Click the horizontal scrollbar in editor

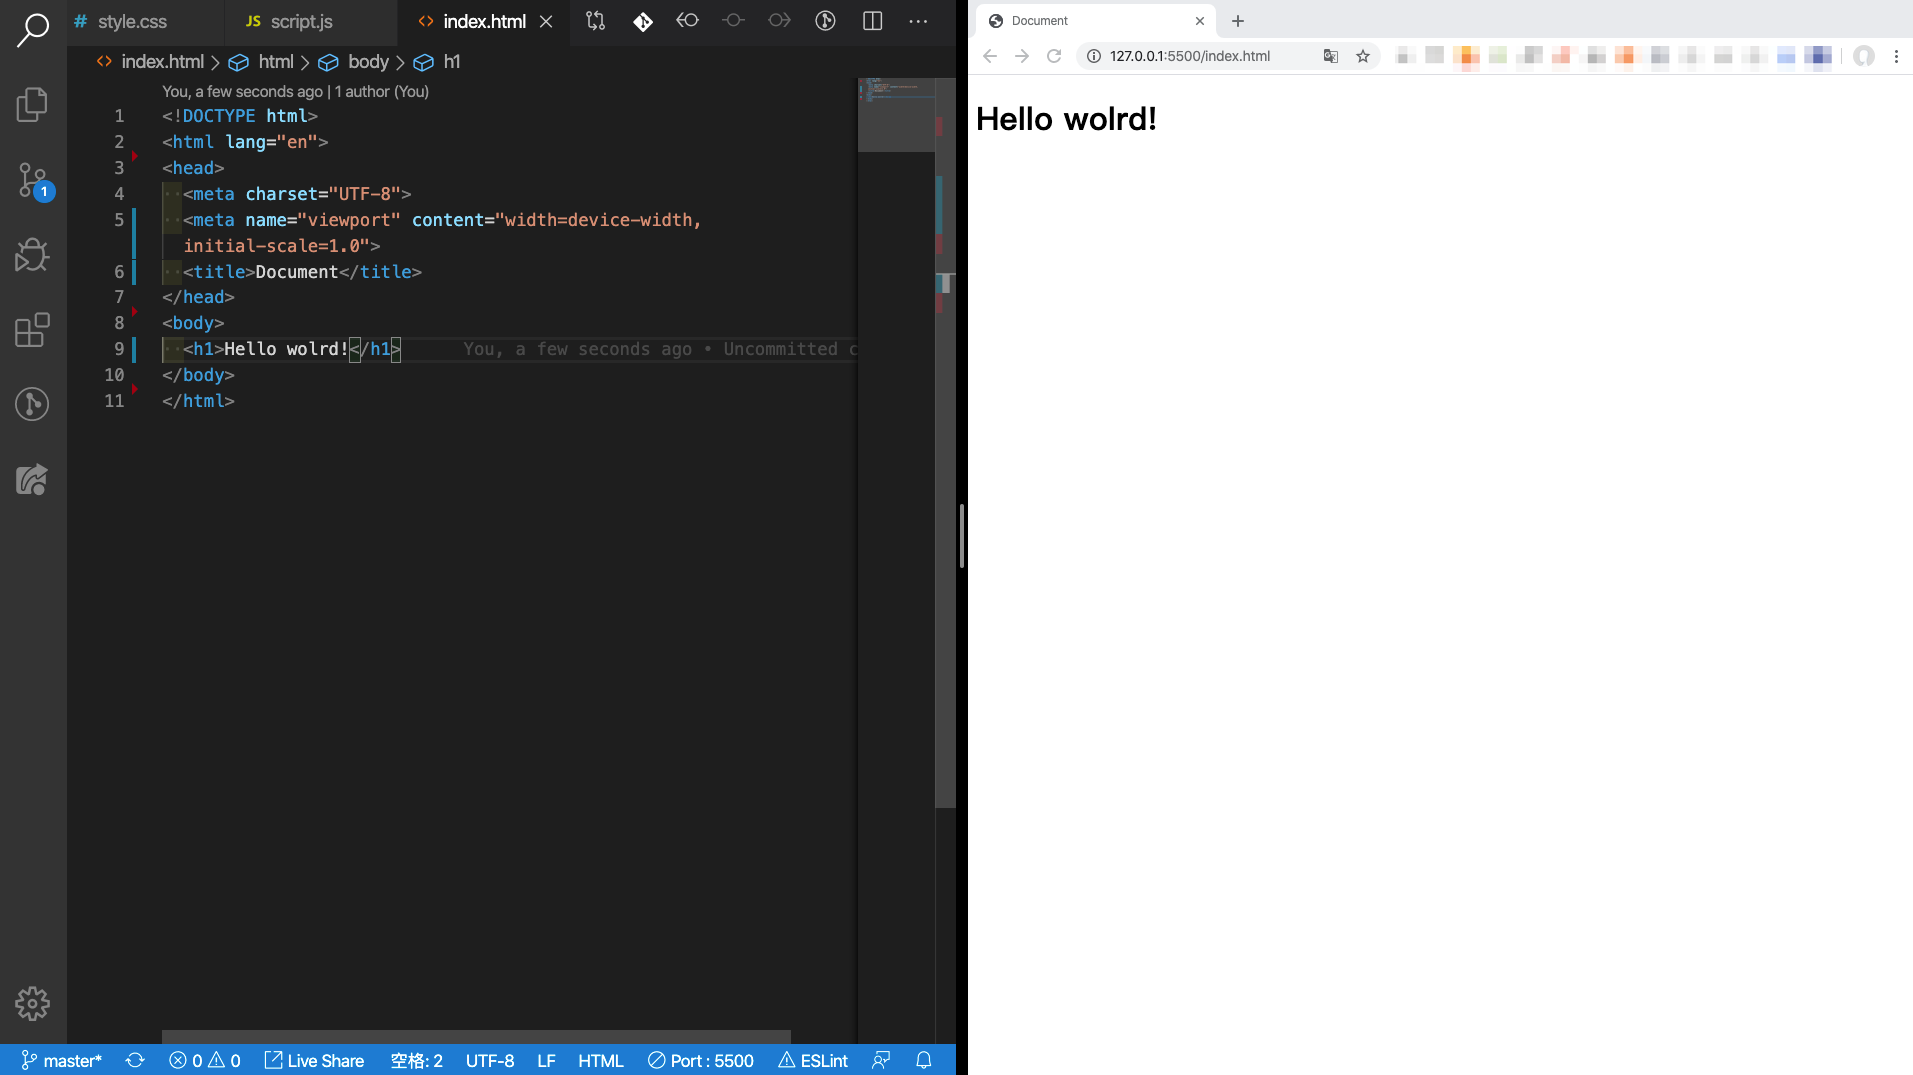tap(476, 1037)
